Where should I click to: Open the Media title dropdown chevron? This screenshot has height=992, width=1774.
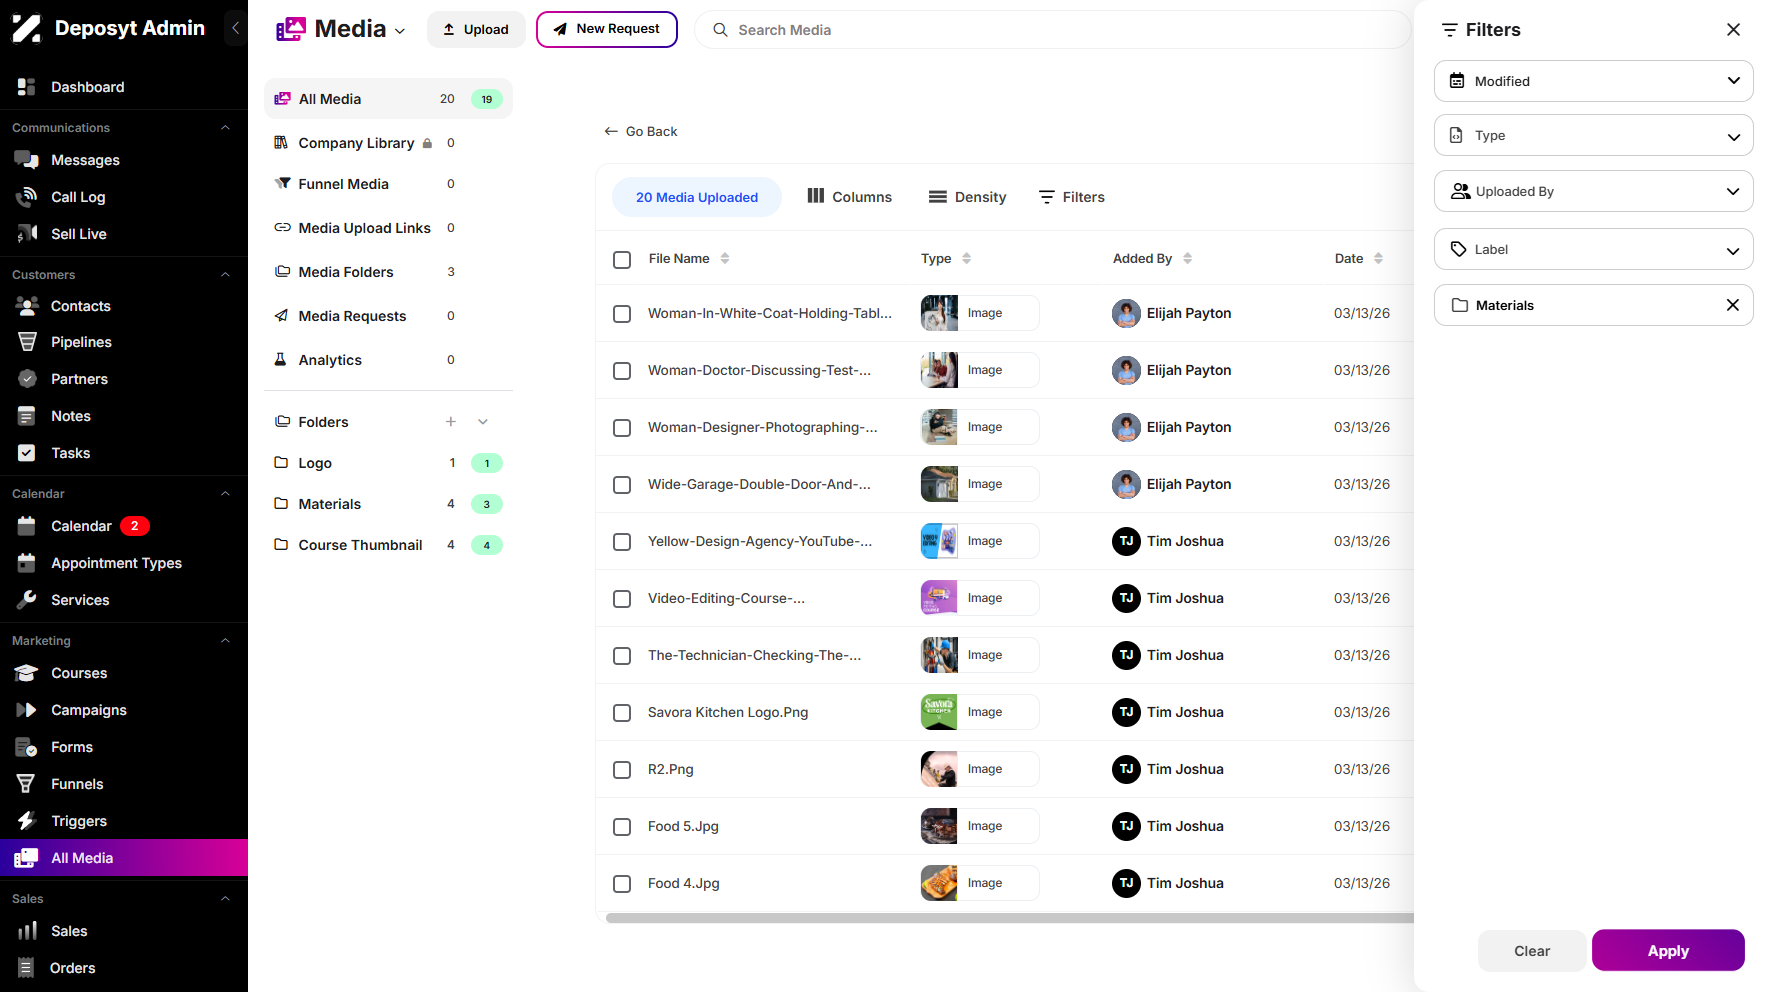400,31
